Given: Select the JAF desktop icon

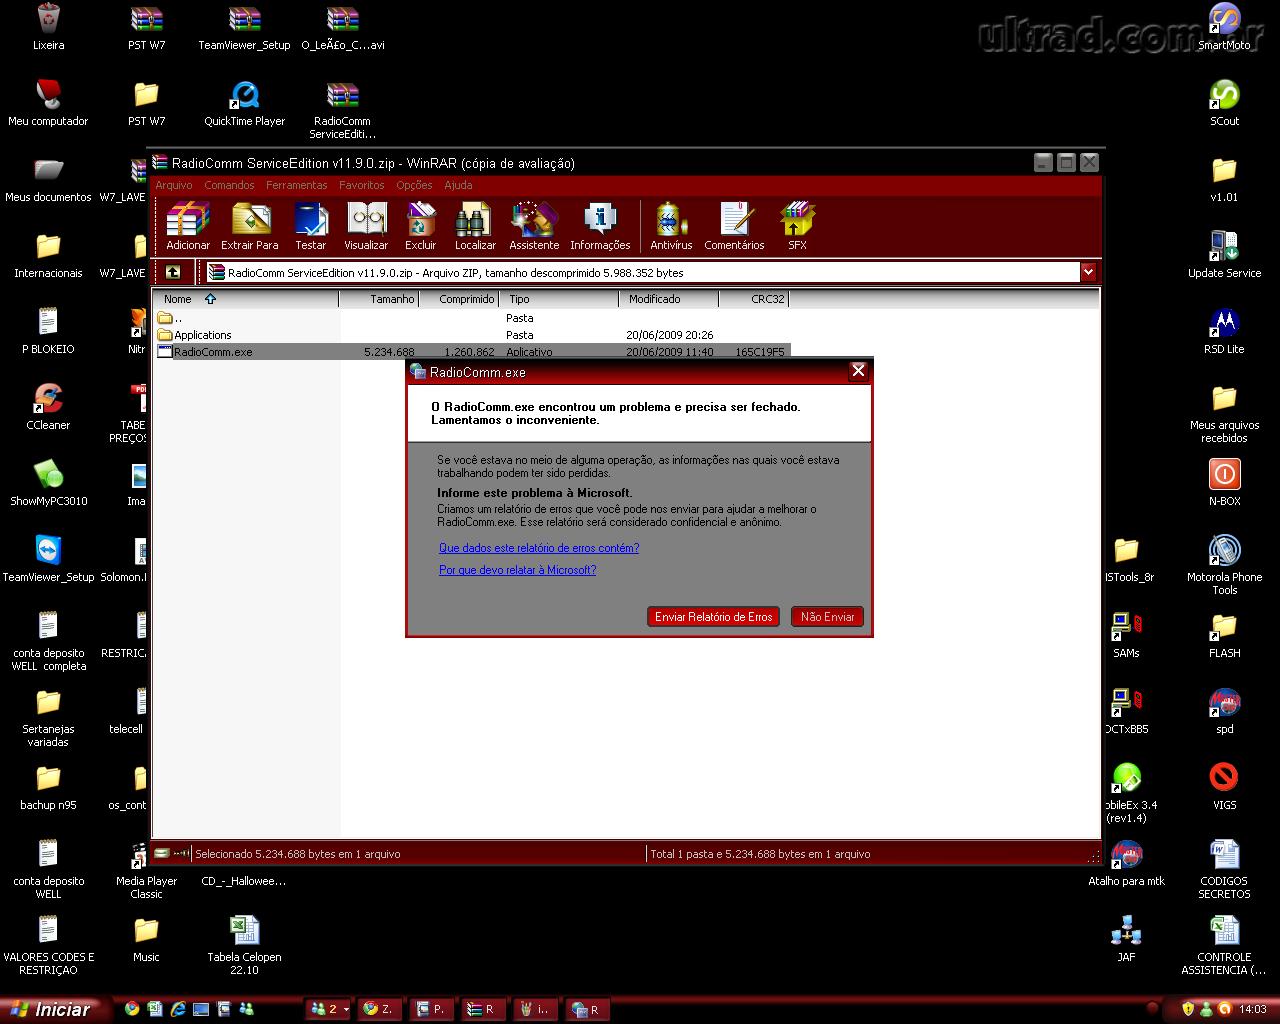Looking at the screenshot, I should click(1126, 939).
